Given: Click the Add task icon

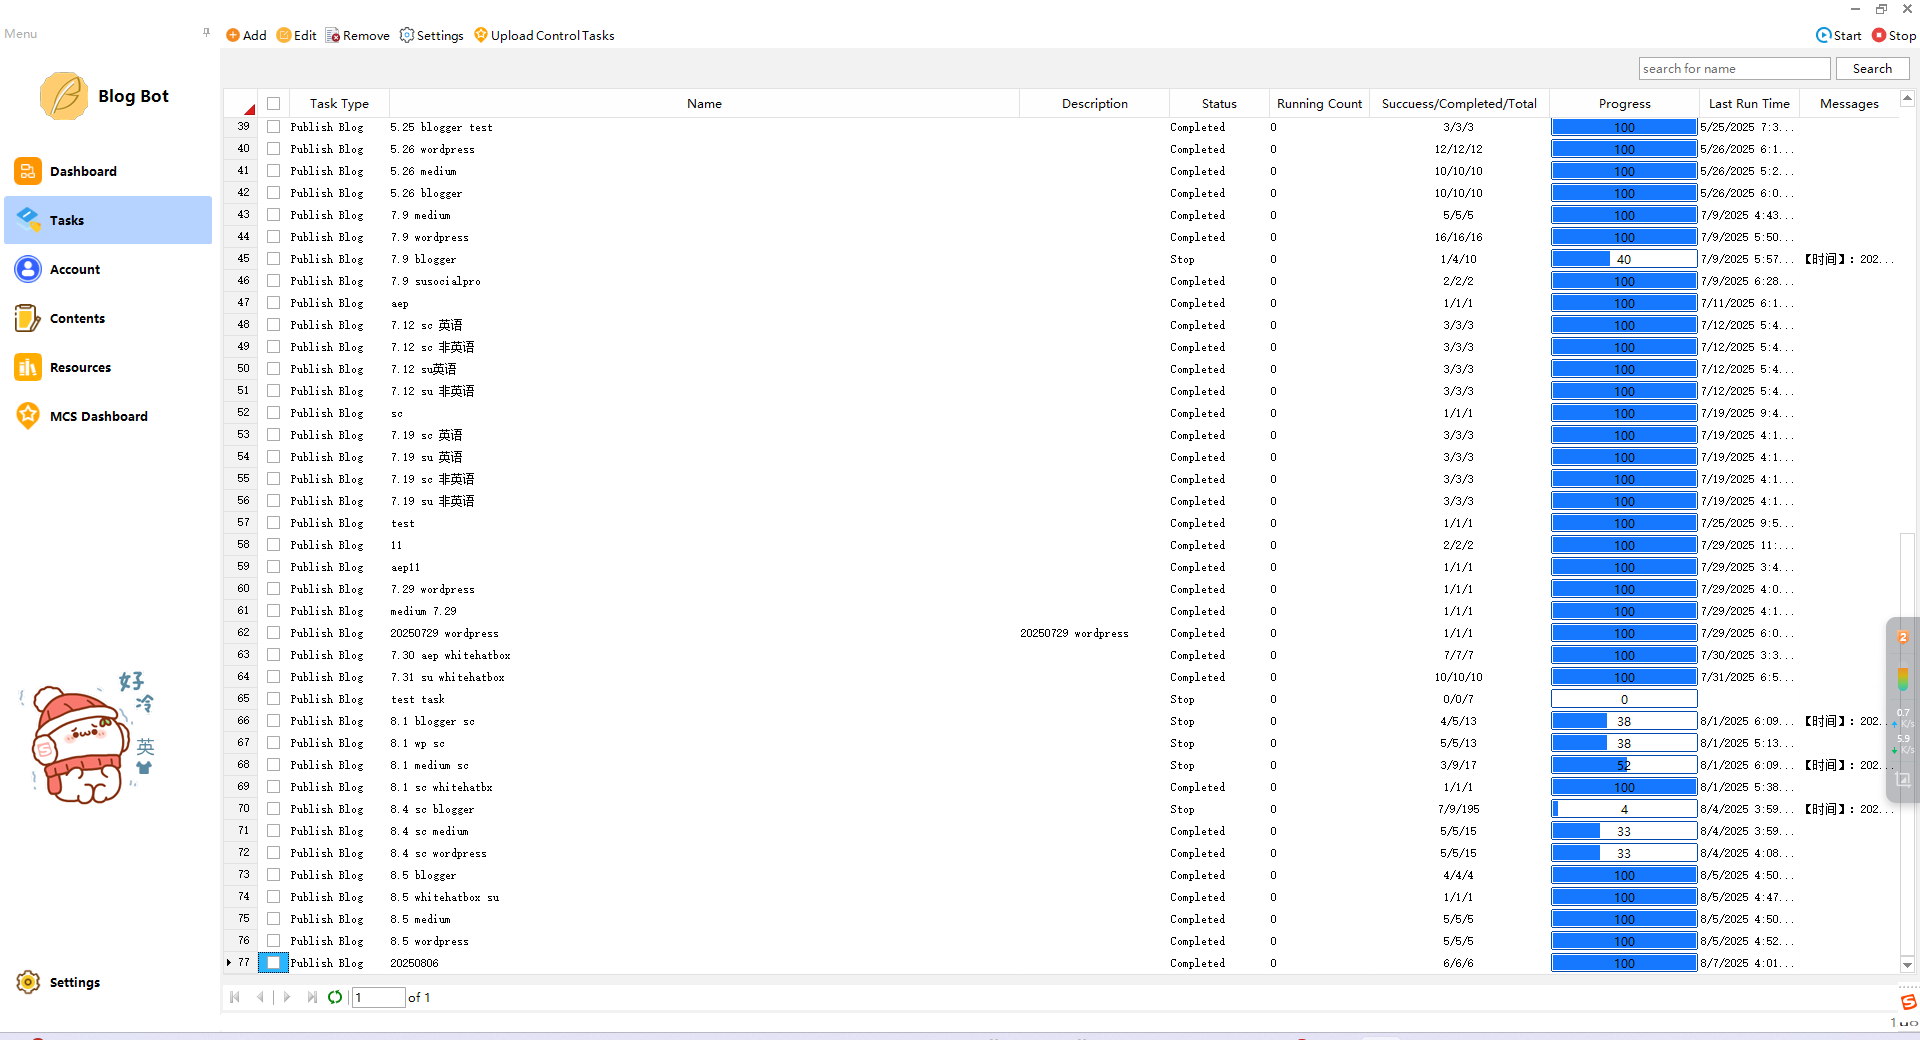Looking at the screenshot, I should click(233, 35).
